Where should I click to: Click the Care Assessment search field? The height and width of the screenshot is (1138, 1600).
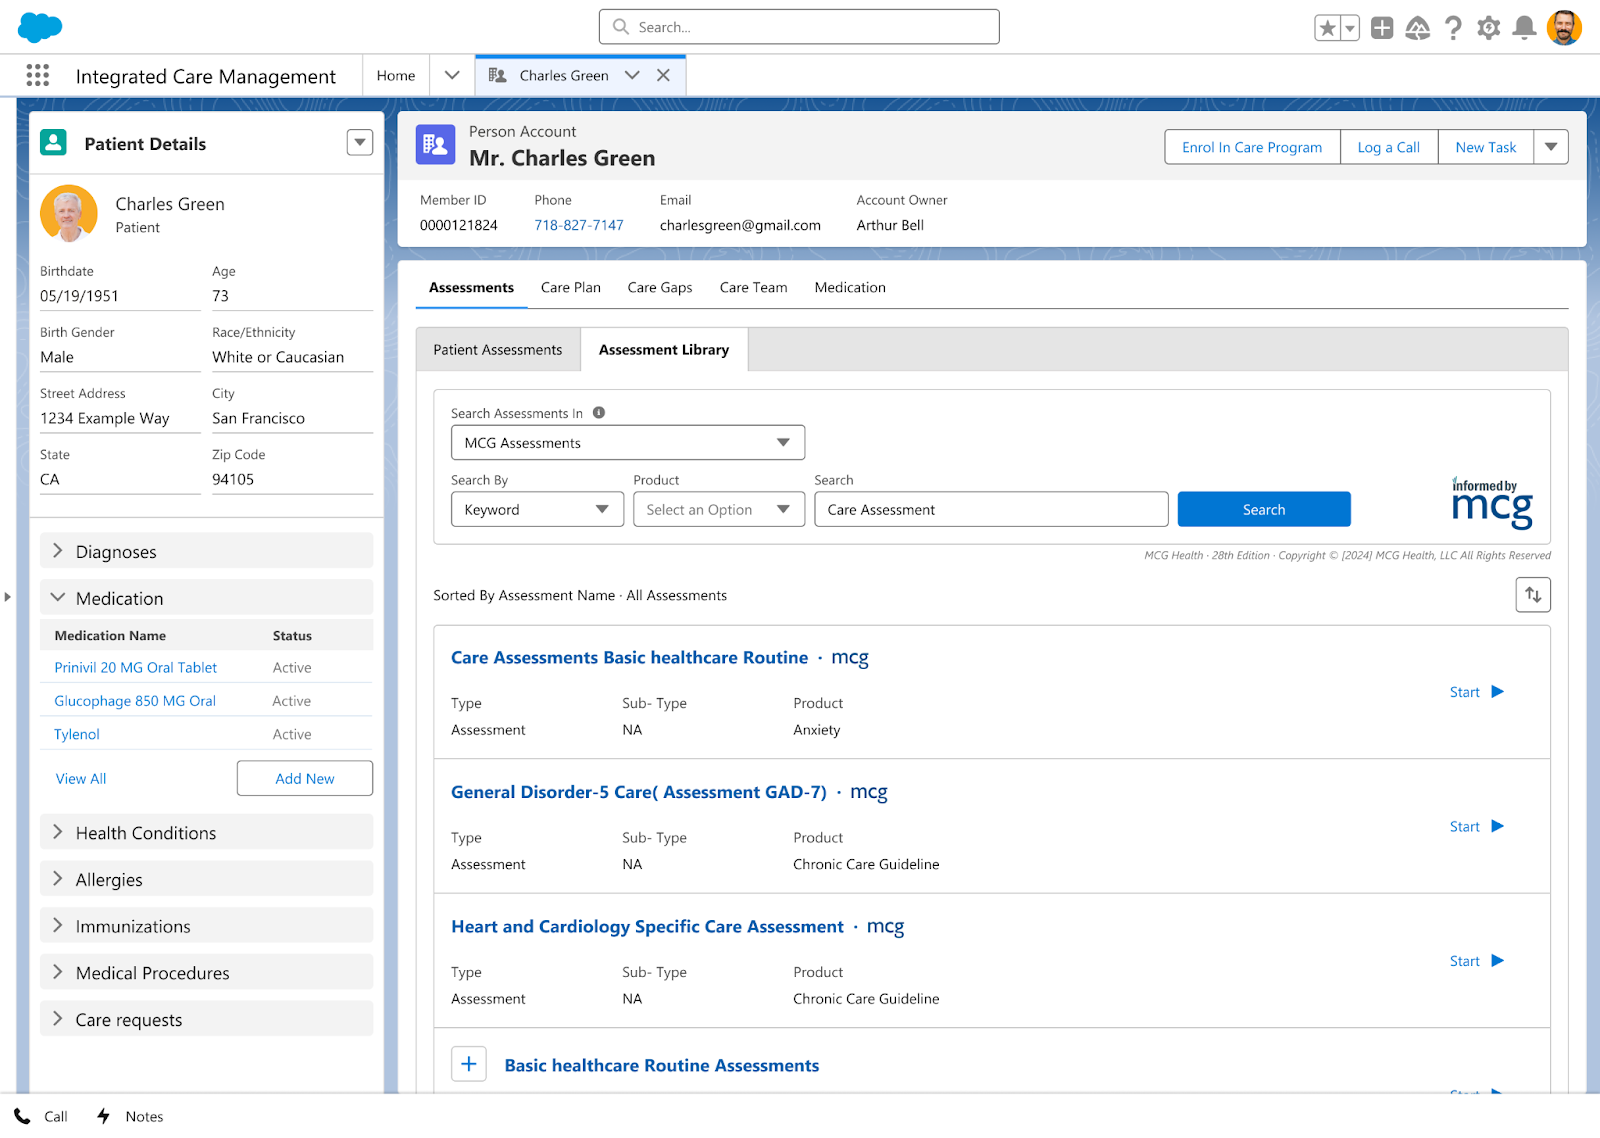click(991, 509)
